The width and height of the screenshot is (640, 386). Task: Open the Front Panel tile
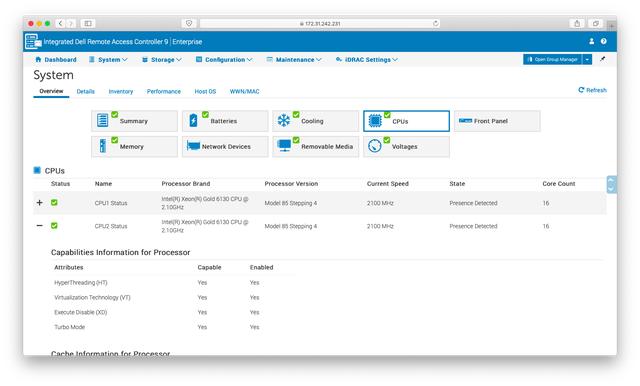(x=497, y=121)
